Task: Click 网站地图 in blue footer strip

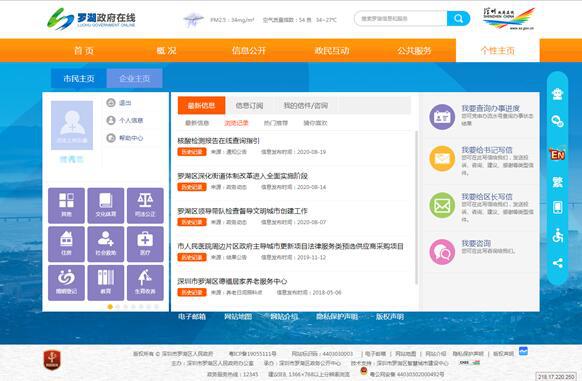Action: tap(238, 316)
